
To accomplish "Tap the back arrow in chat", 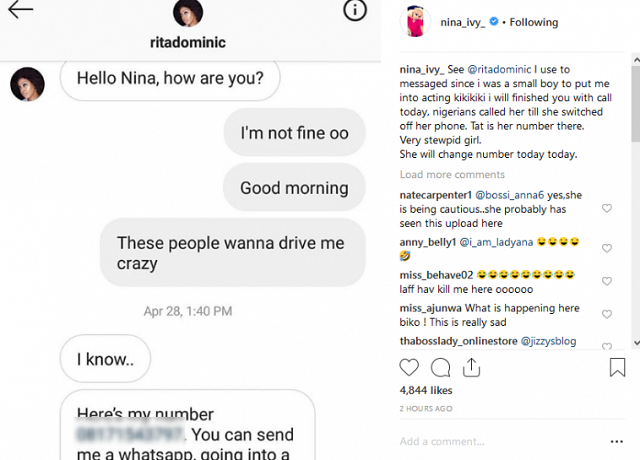I will (20, 11).
